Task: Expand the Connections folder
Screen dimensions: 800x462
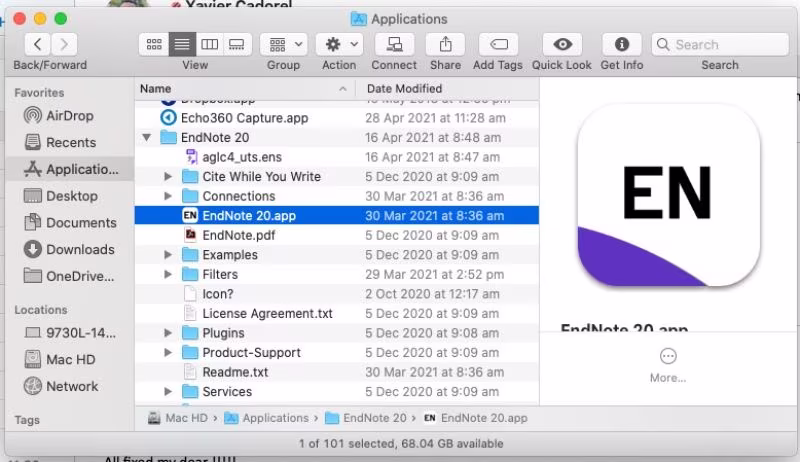Action: [168, 196]
